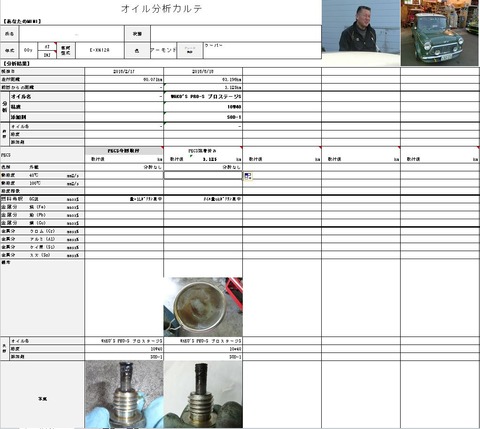Click the 鉛 (Pb) row label
The width and height of the screenshot is (480, 429).
click(38, 215)
